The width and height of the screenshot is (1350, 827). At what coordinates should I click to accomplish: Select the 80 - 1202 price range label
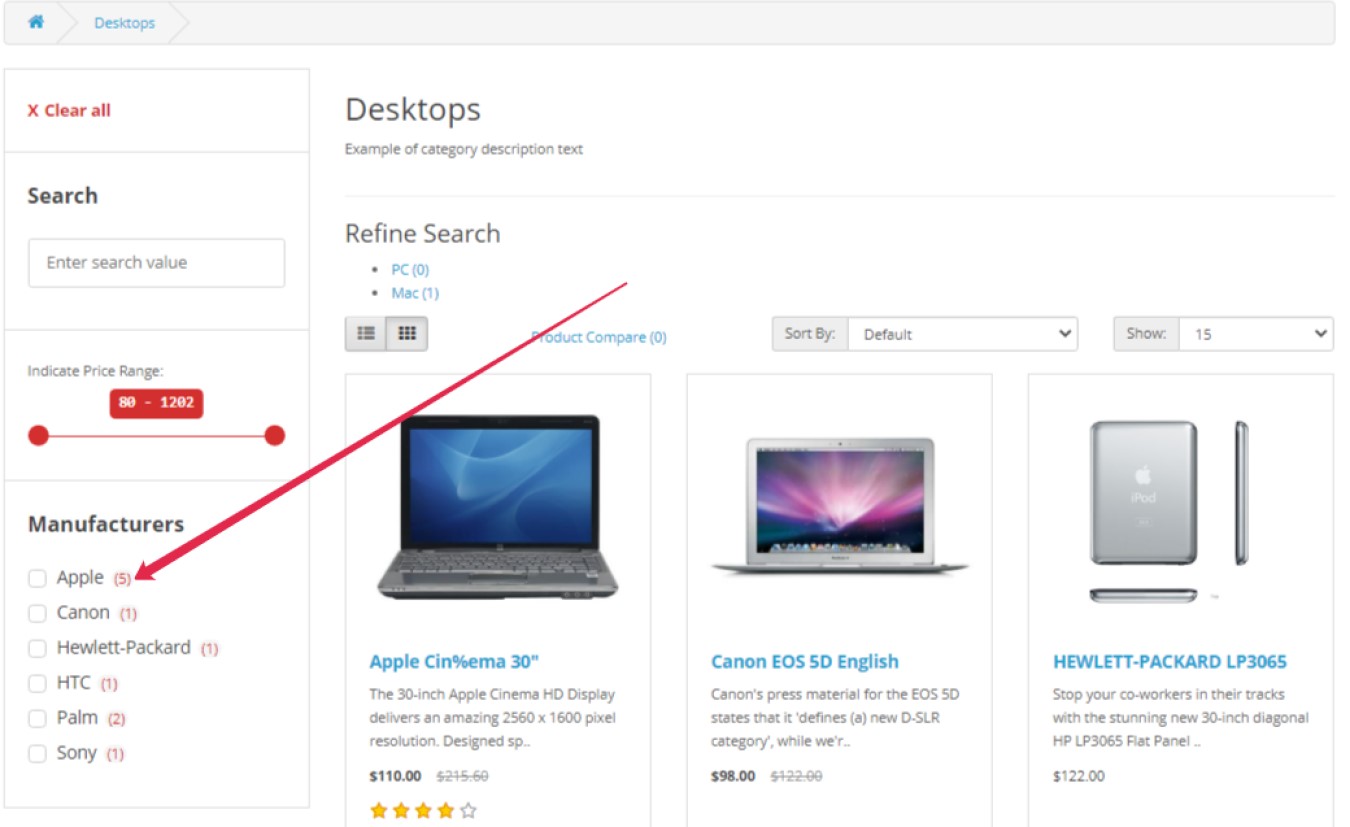156,403
